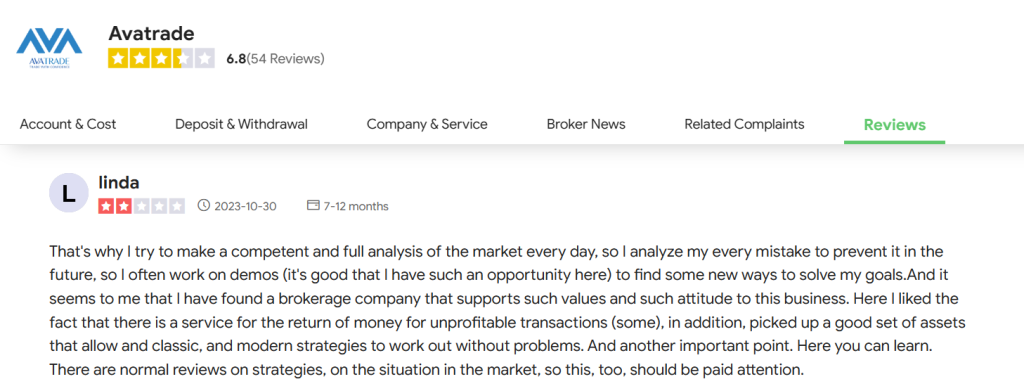Click the Avatrade broker name heading
This screenshot has width=1024, height=391.
pyautogui.click(x=152, y=33)
